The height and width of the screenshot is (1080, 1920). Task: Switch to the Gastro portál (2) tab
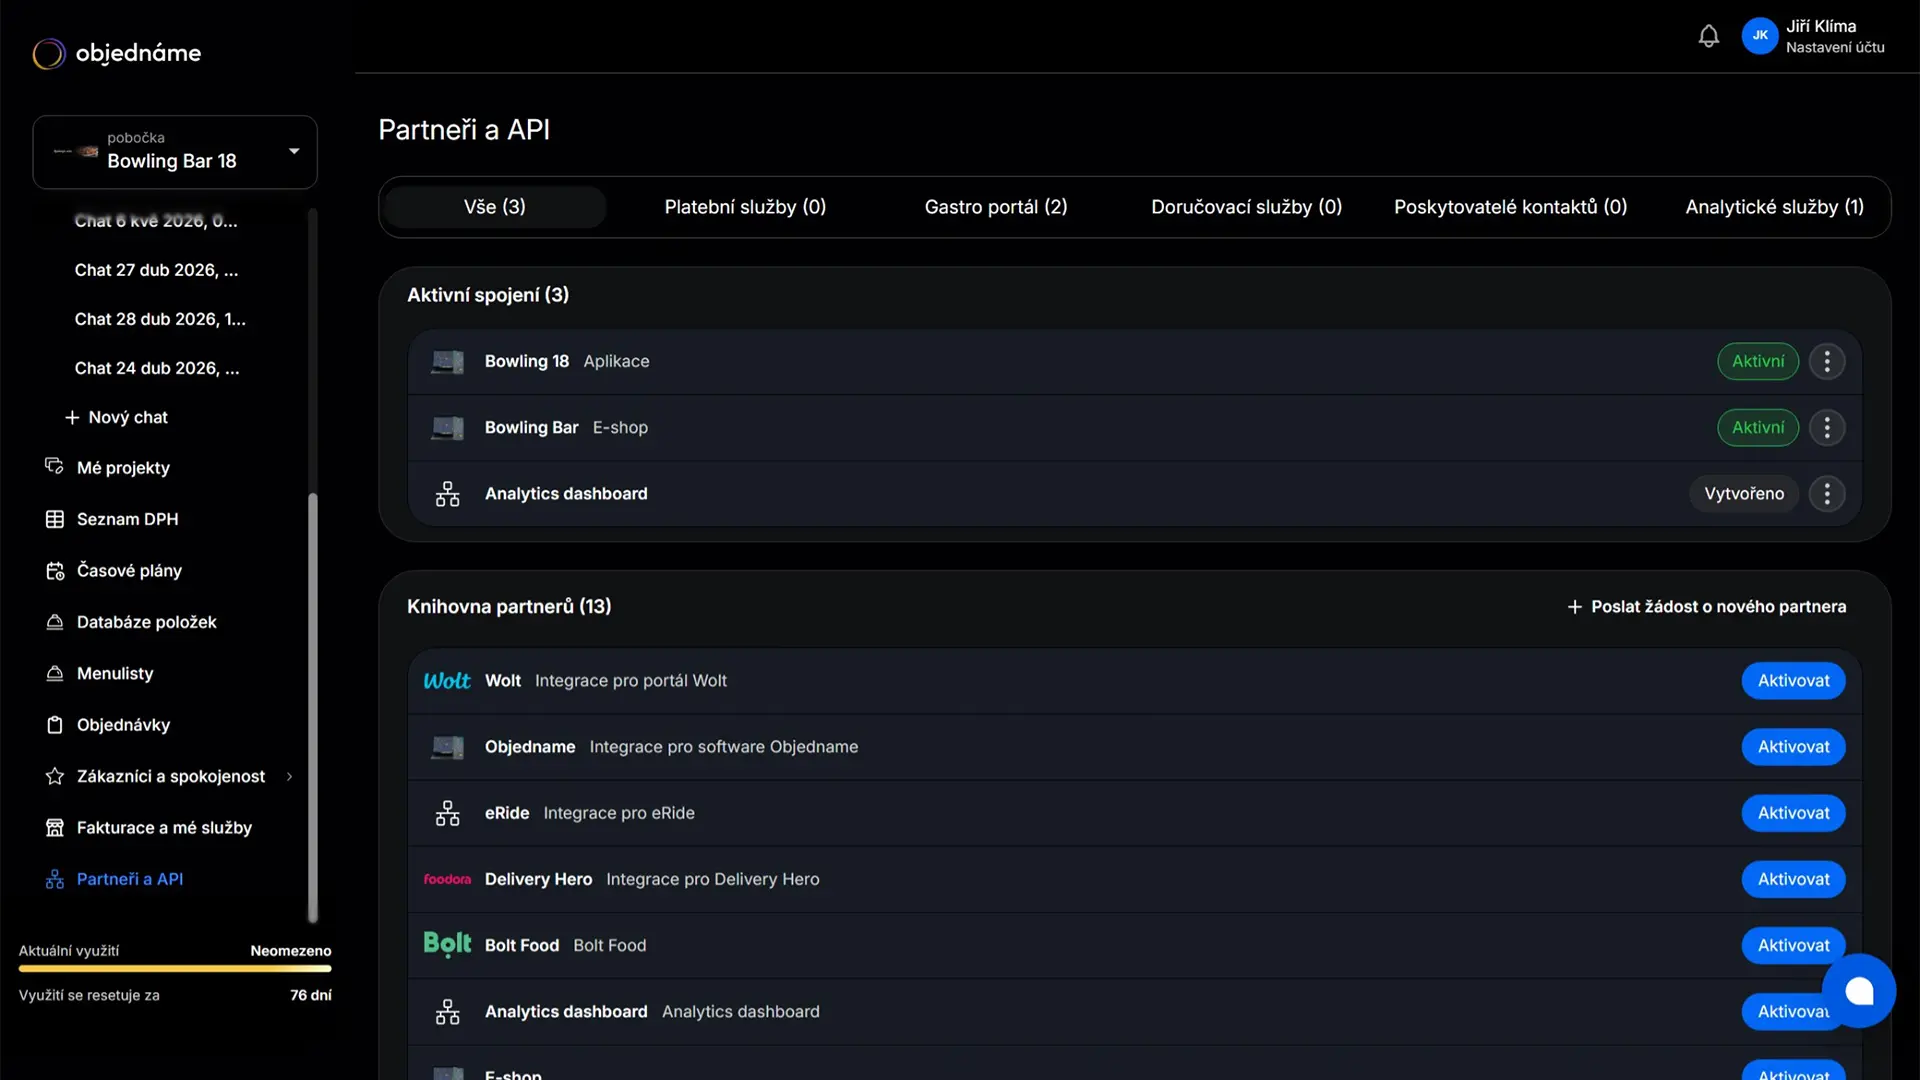[x=995, y=207]
